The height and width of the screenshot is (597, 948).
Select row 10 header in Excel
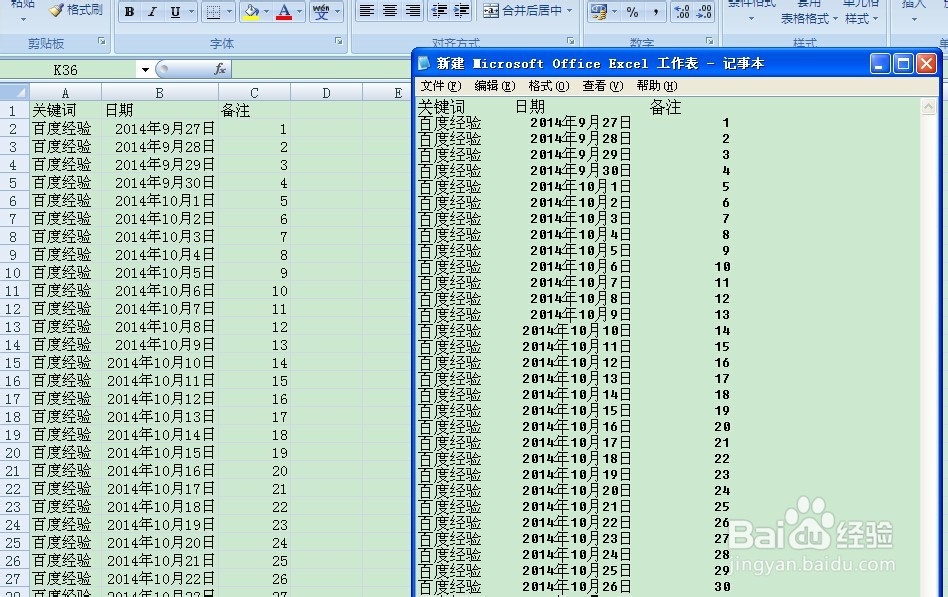tap(14, 273)
